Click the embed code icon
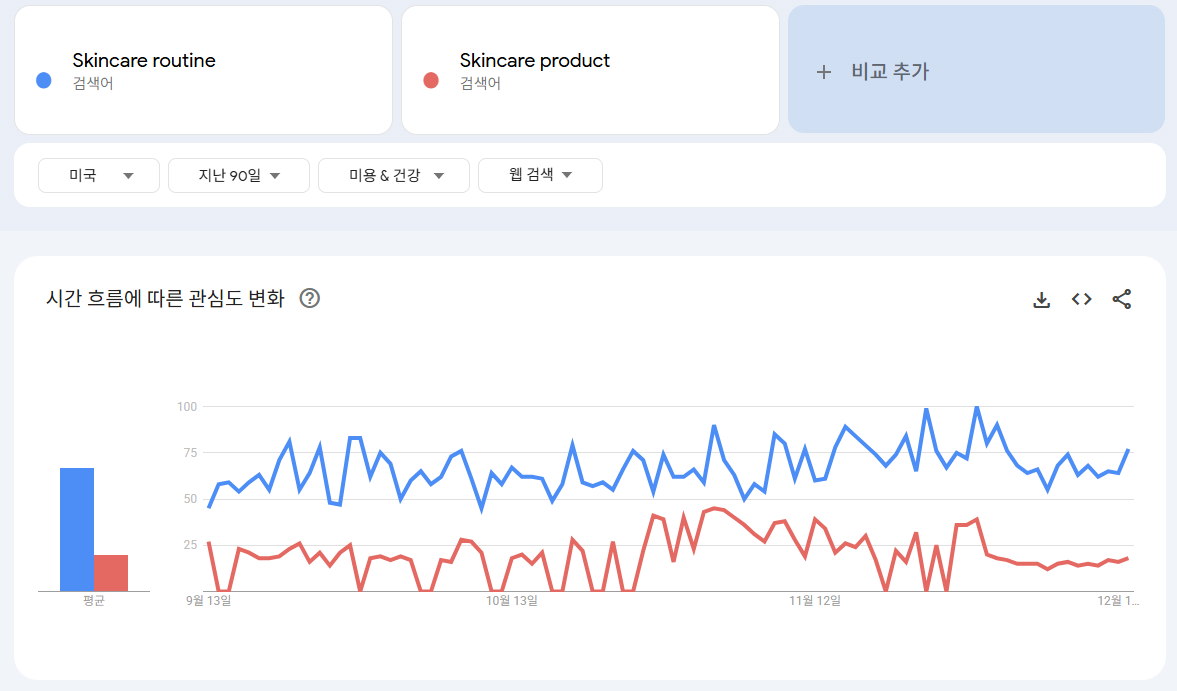The width and height of the screenshot is (1177, 691). pos(1081,299)
